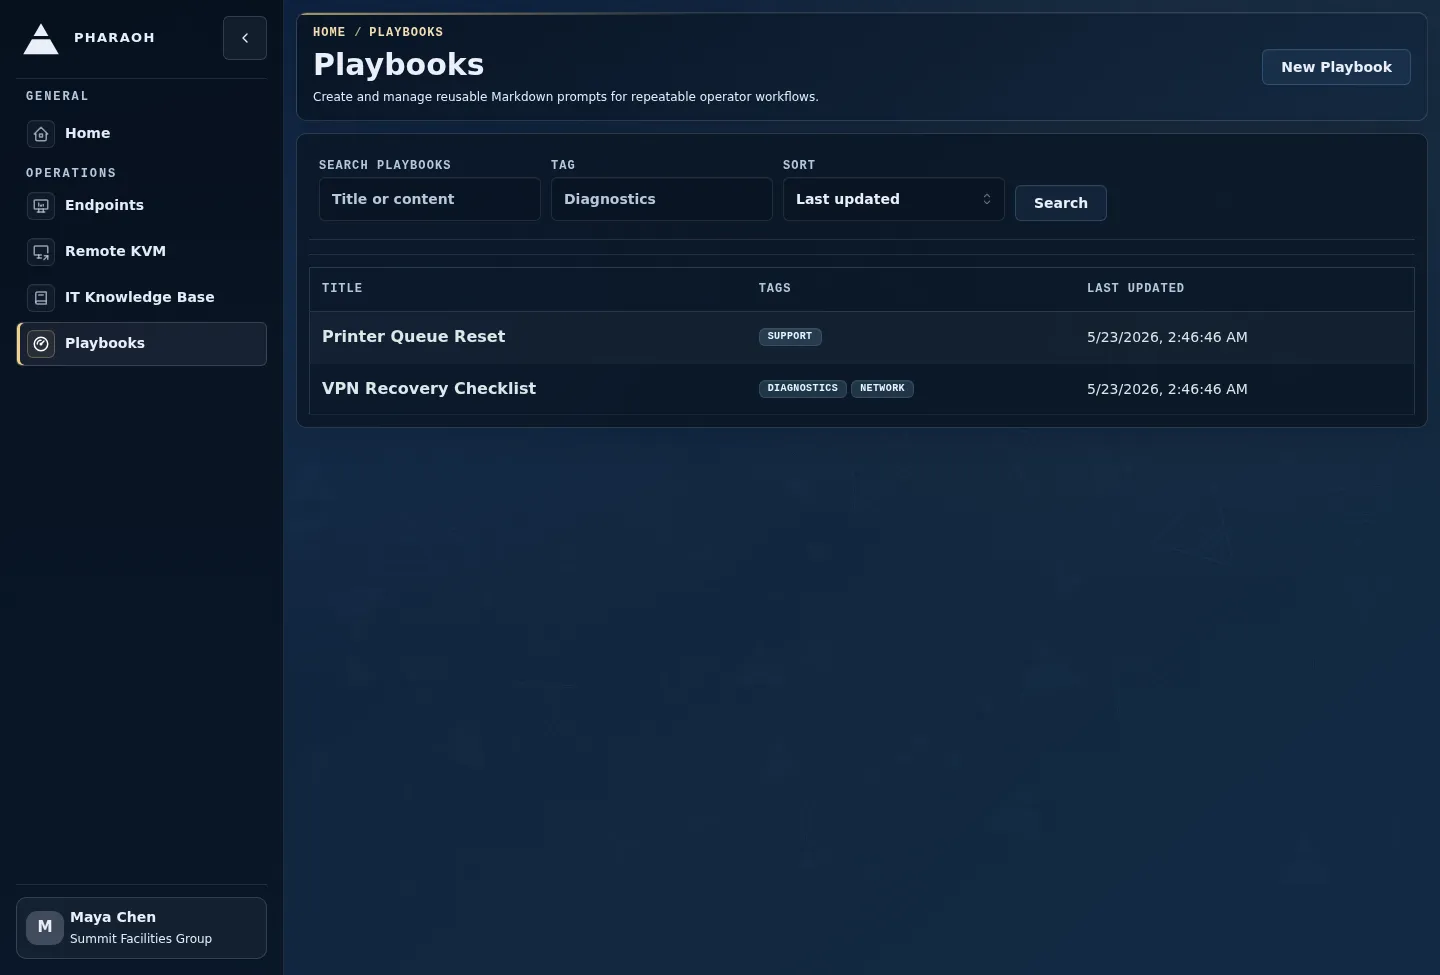Screen dimensions: 1440x975
Task: Click the Home house icon
Action: click(41, 133)
